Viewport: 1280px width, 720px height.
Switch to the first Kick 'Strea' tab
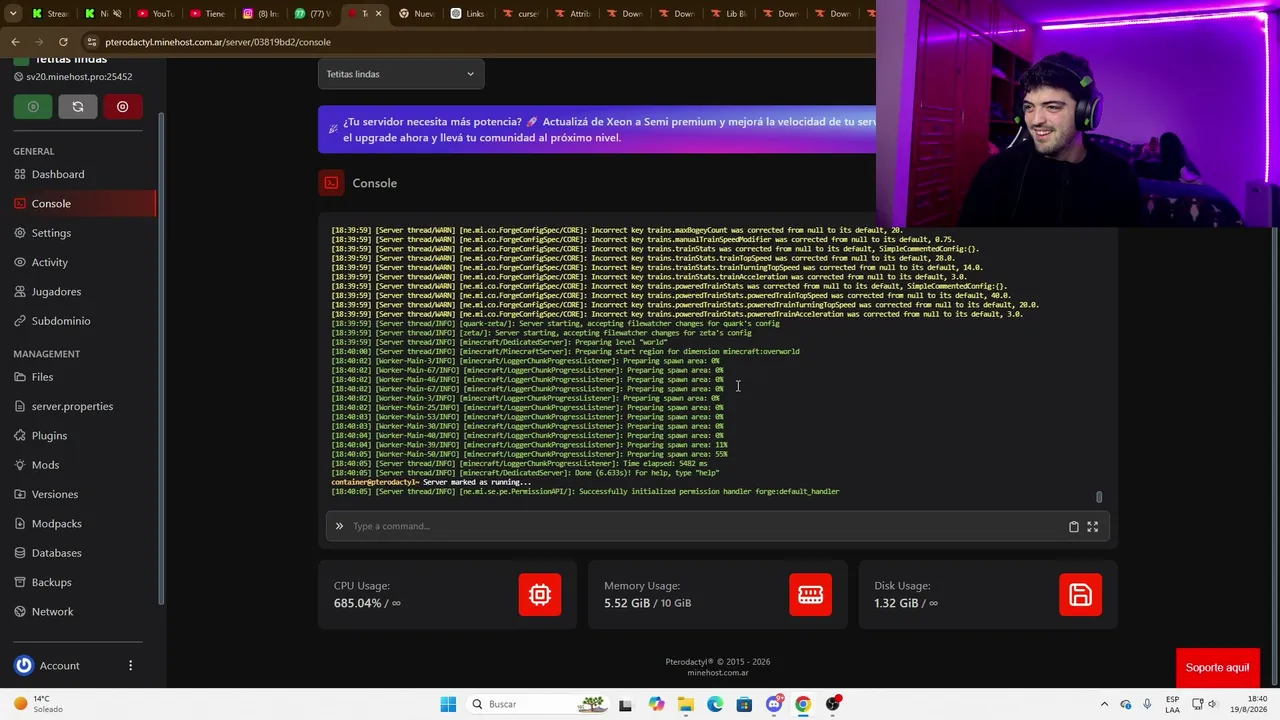click(49, 14)
